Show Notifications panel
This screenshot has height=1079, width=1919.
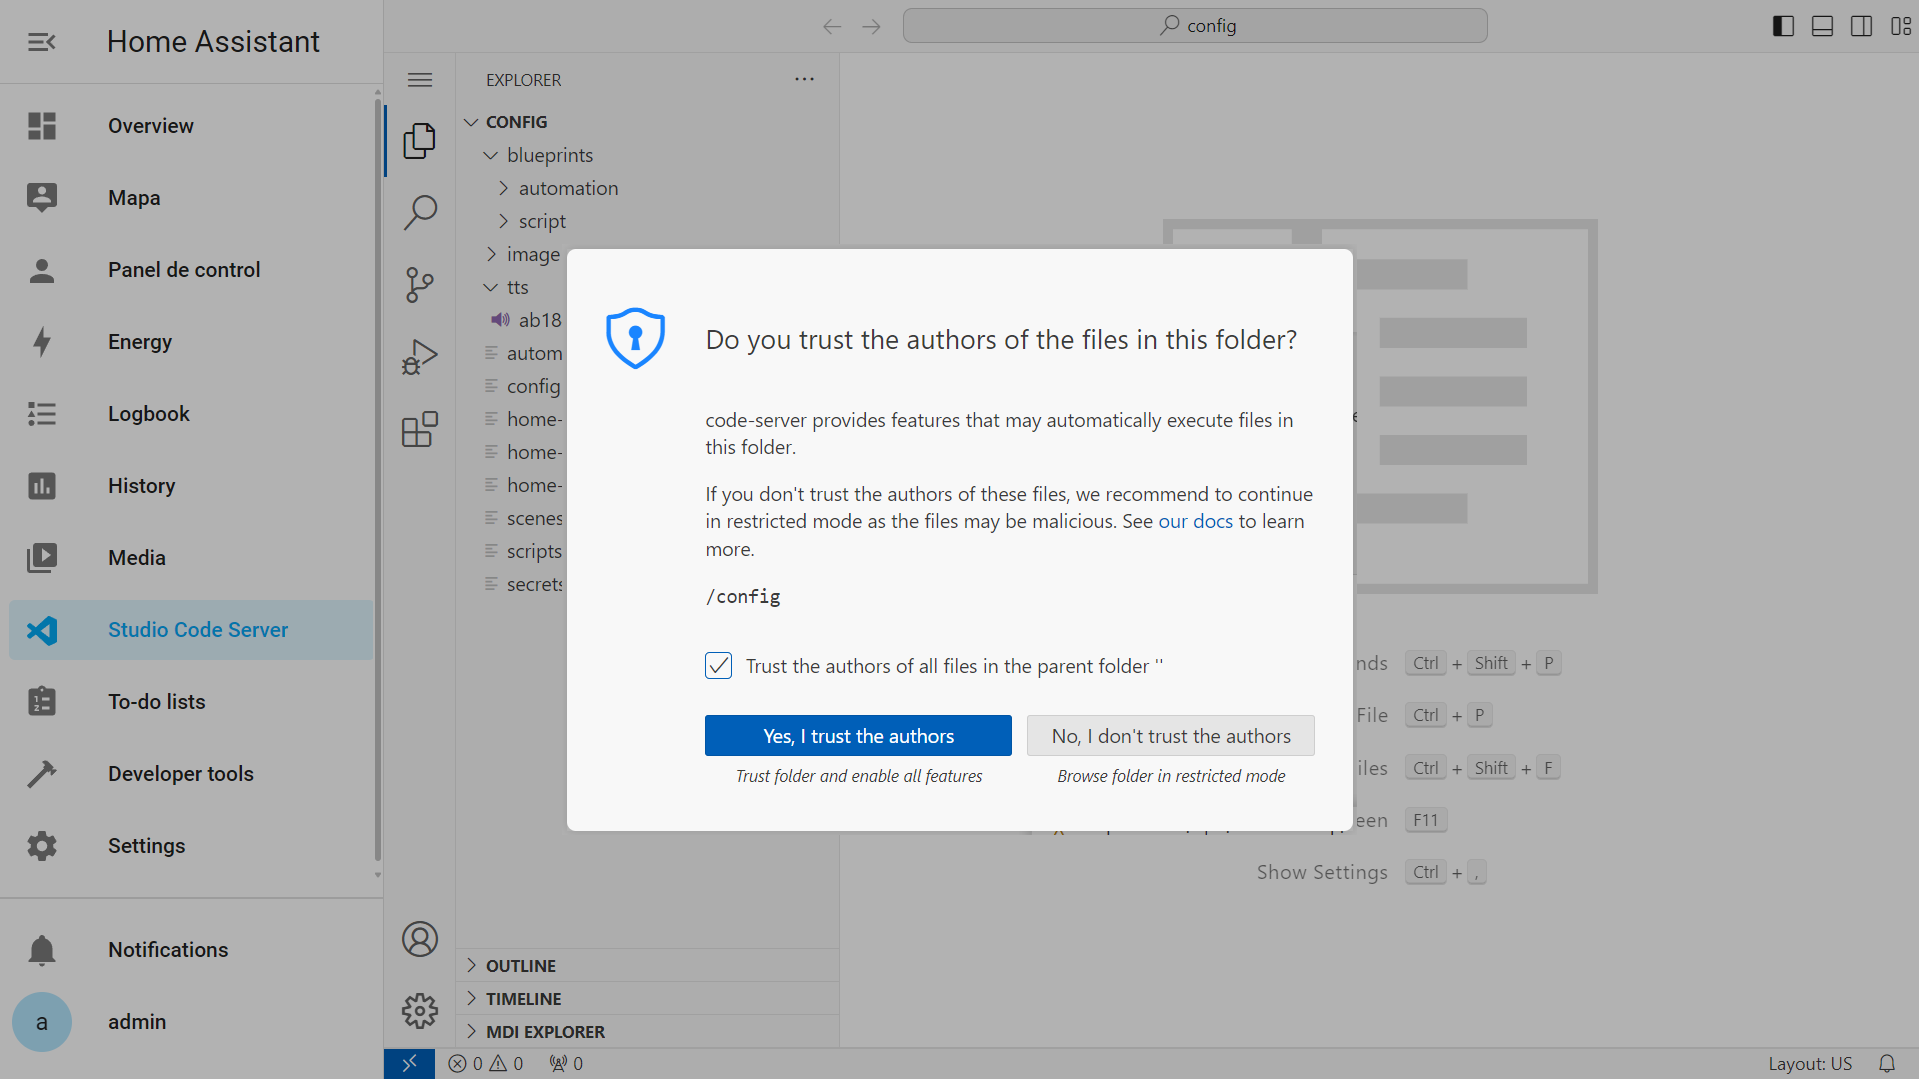(191, 950)
